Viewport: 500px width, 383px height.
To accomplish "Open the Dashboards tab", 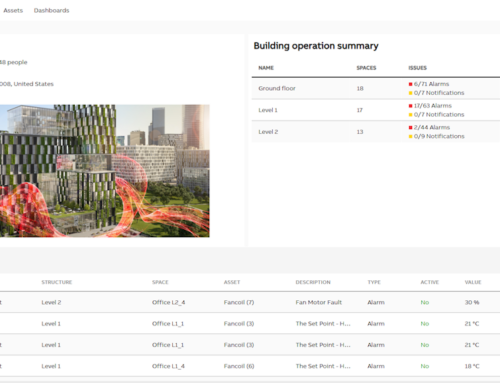I will [x=51, y=10].
